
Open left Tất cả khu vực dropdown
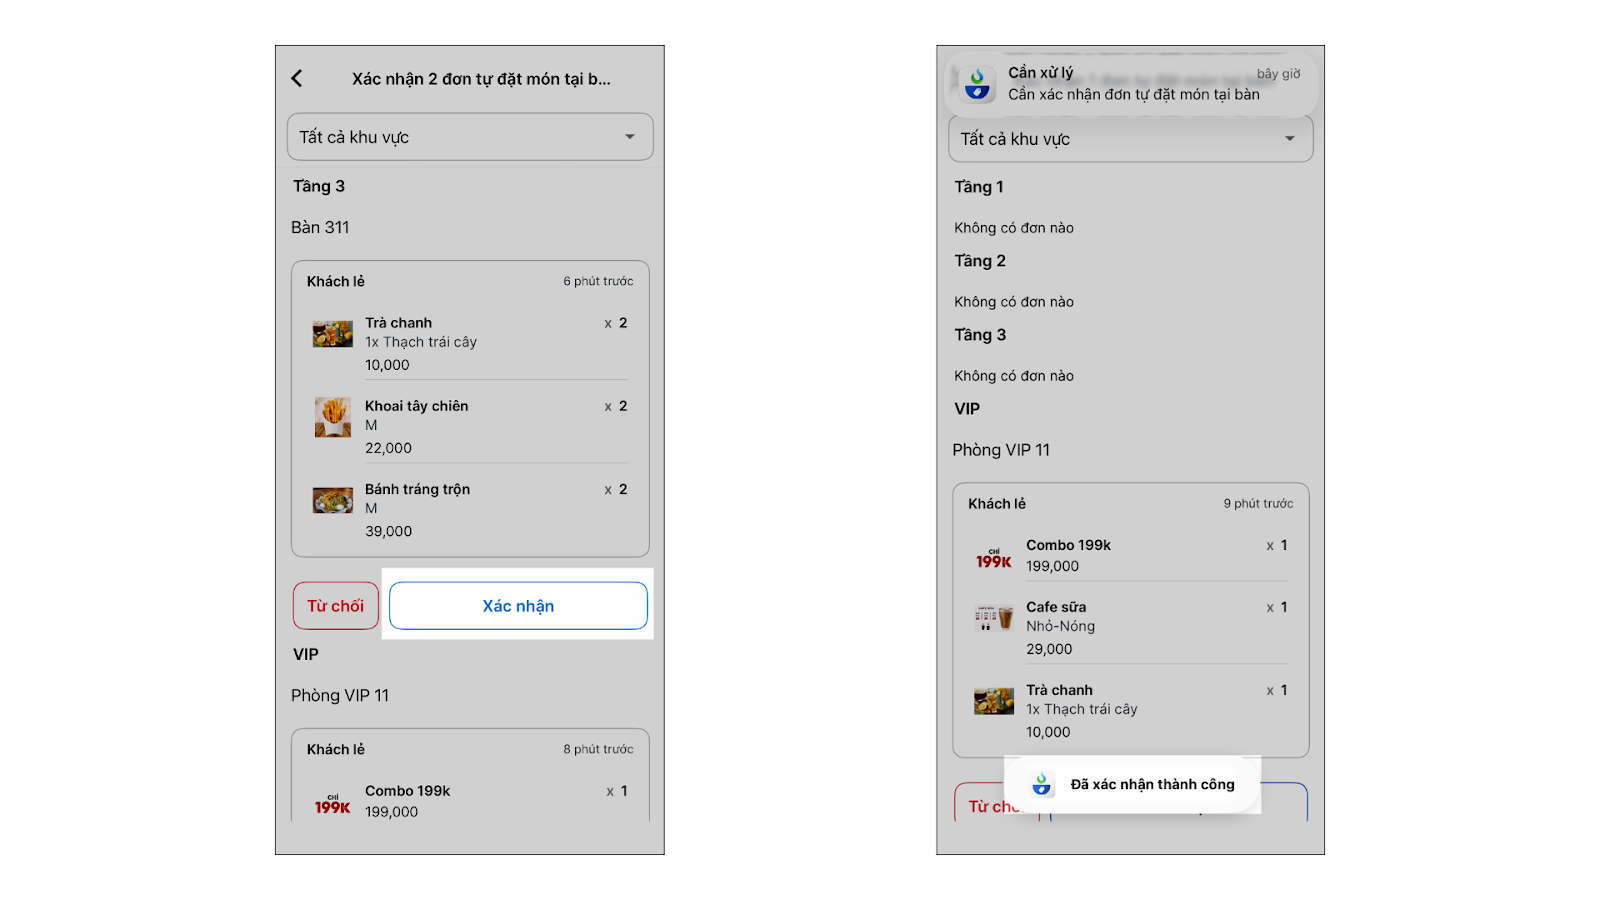tap(470, 137)
